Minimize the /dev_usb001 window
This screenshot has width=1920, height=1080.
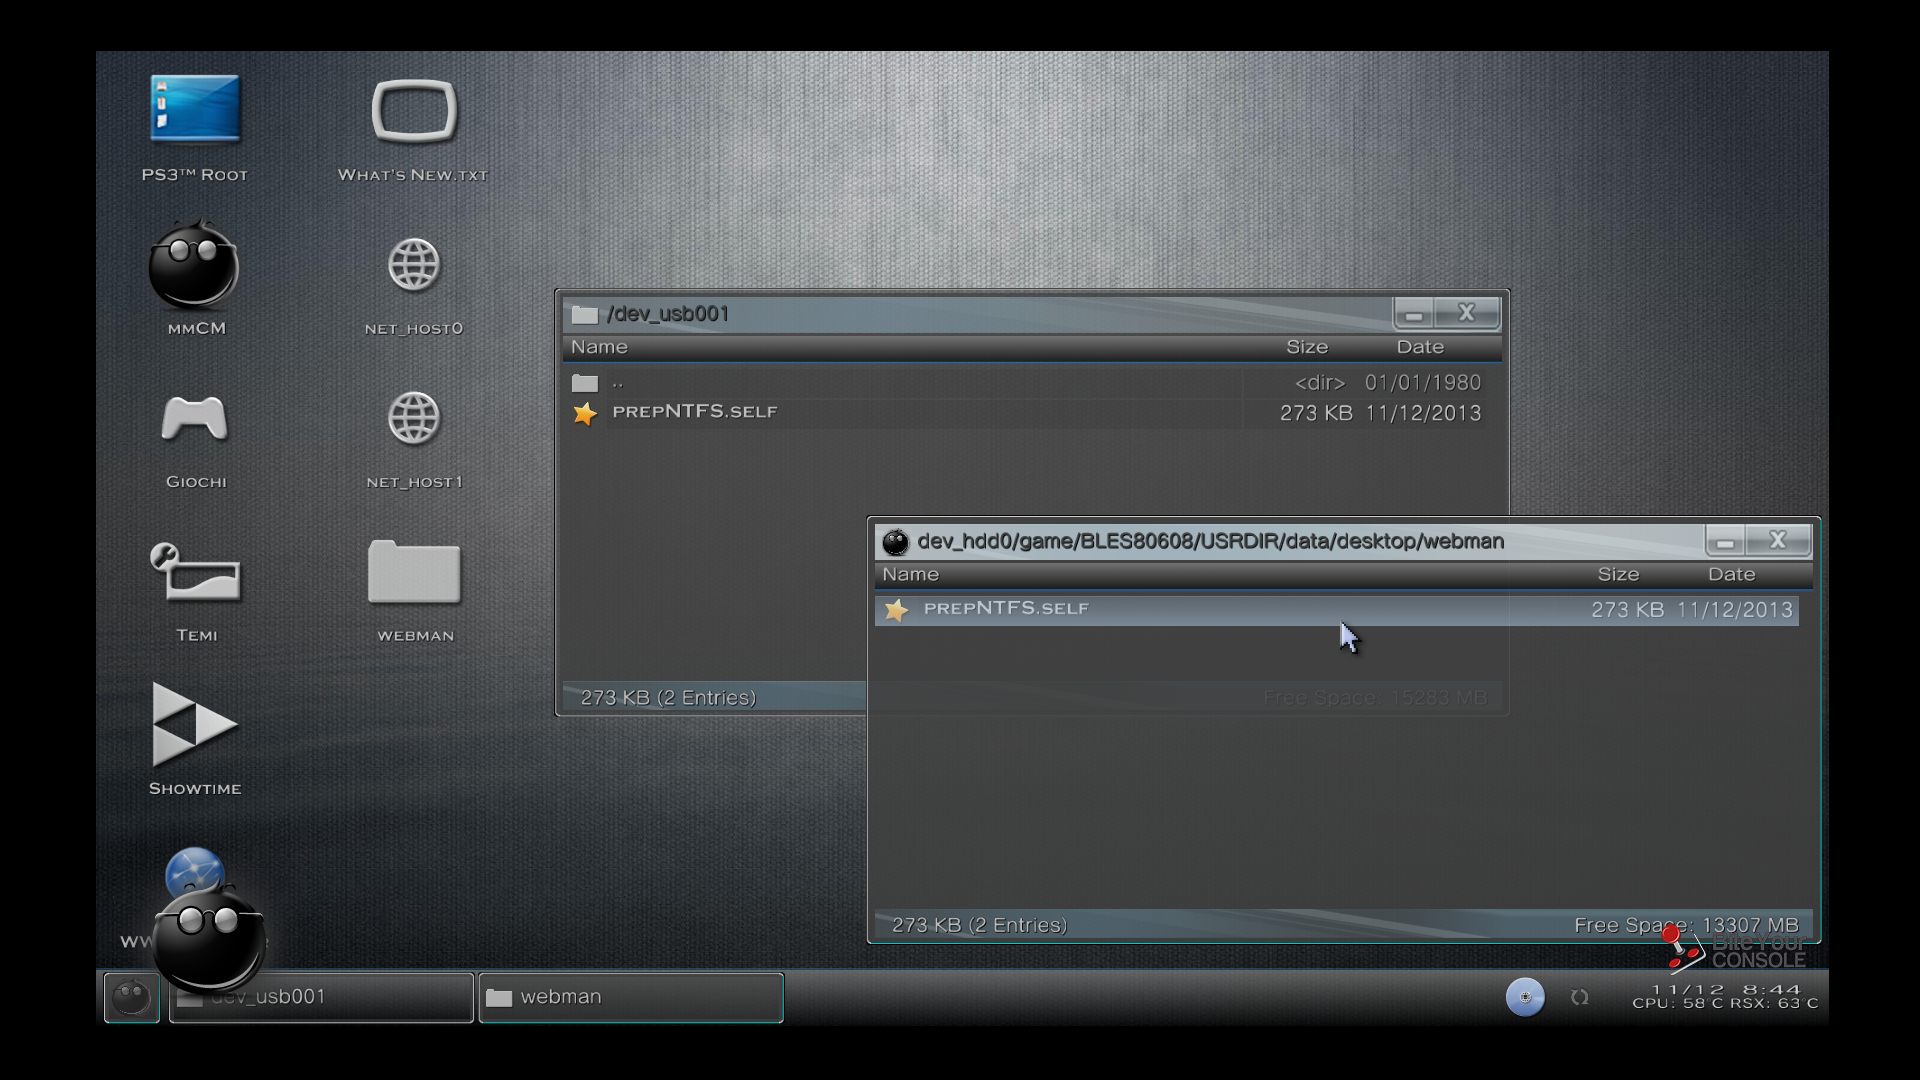coord(1414,314)
